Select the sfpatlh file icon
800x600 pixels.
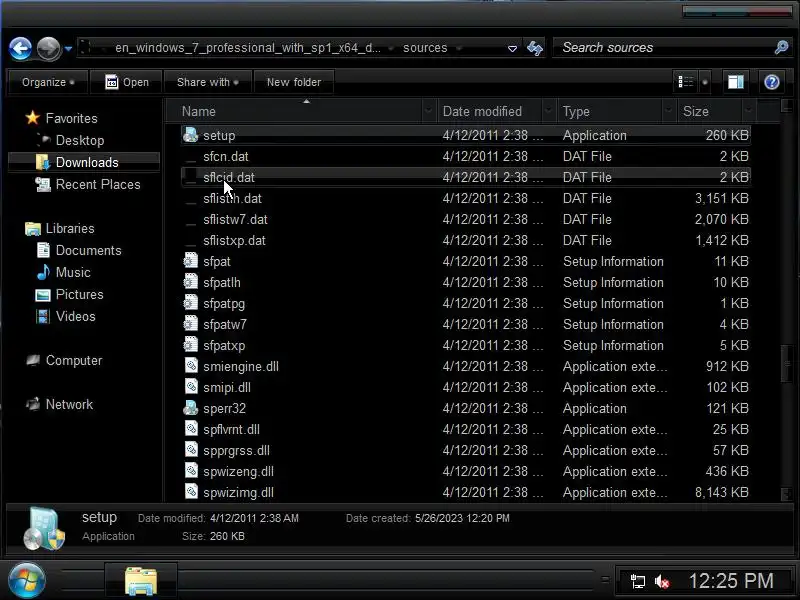[x=191, y=282]
